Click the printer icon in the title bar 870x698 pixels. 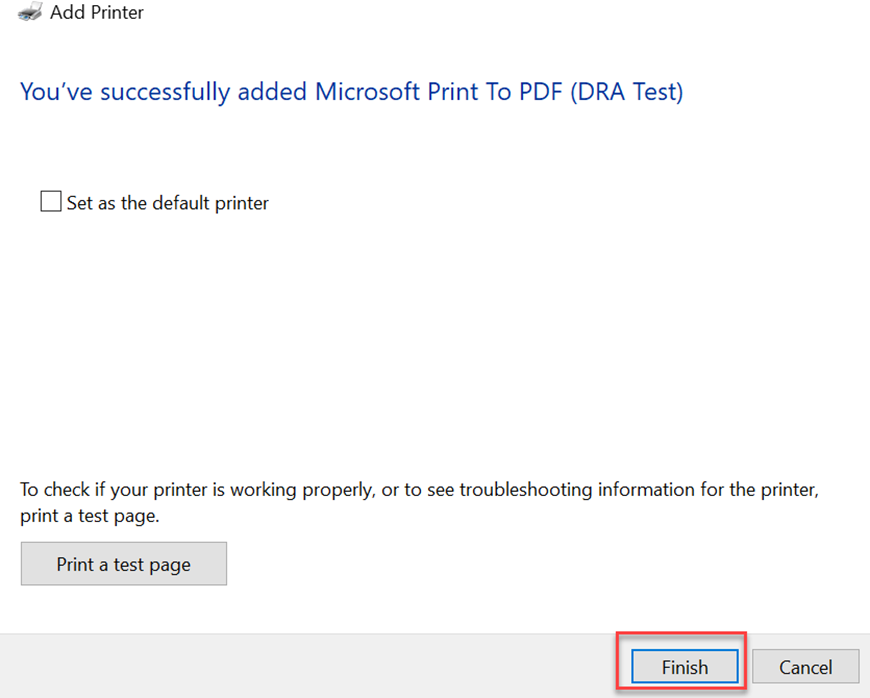(x=31, y=12)
